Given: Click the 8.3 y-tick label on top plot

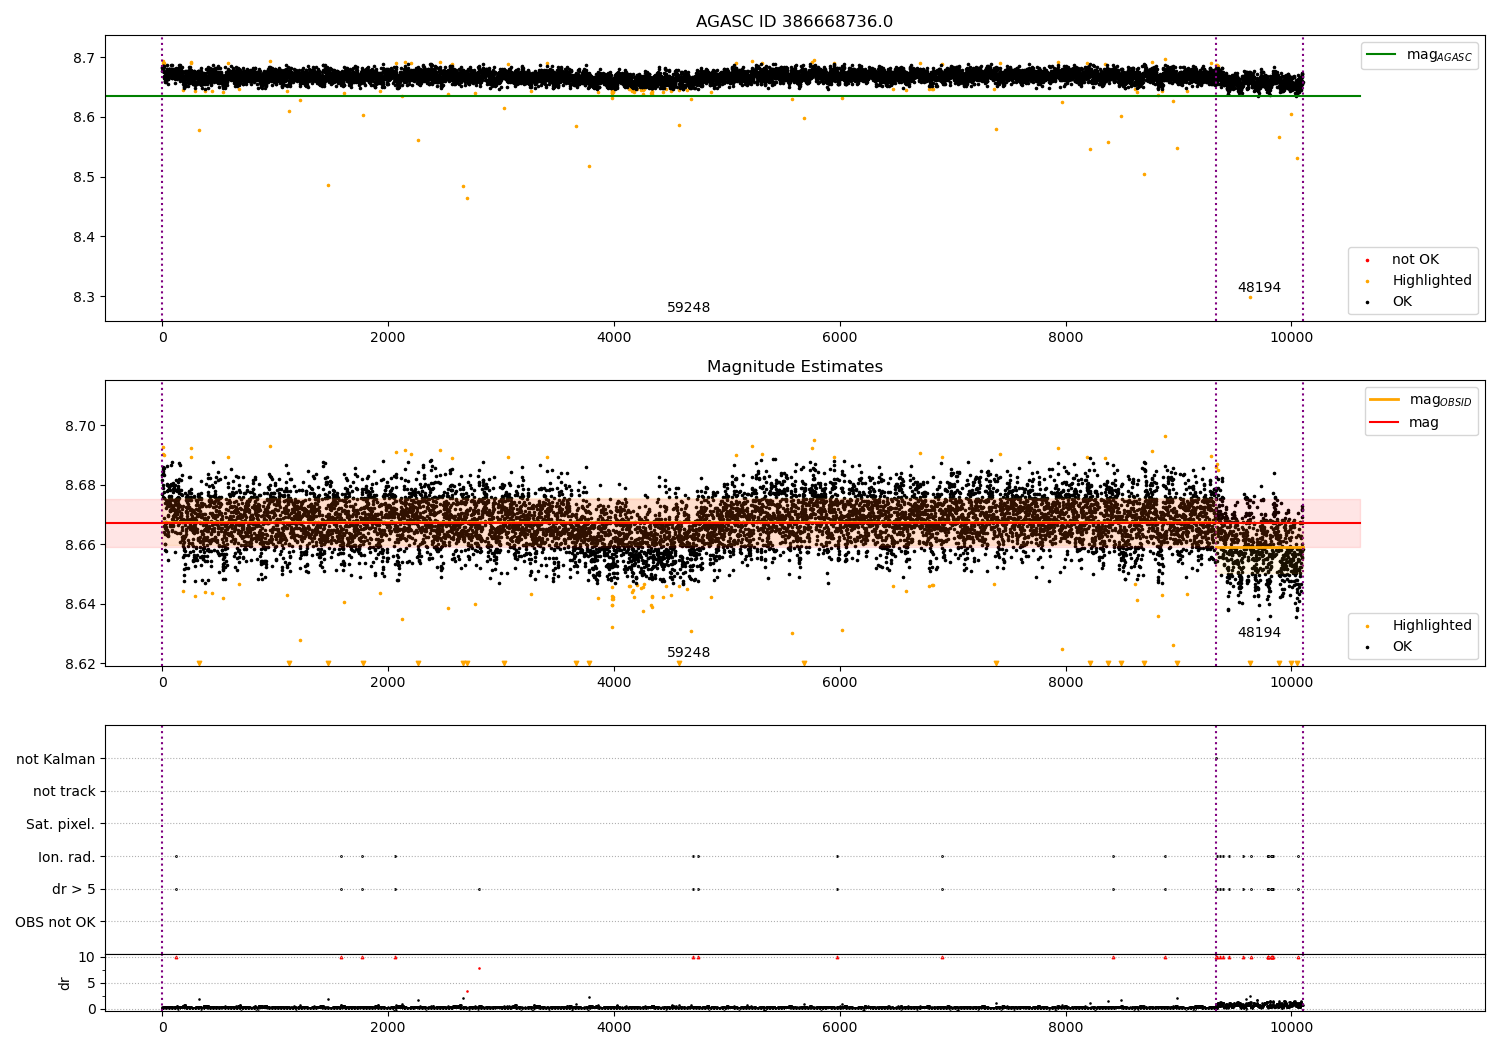Looking at the screenshot, I should coord(84,298).
